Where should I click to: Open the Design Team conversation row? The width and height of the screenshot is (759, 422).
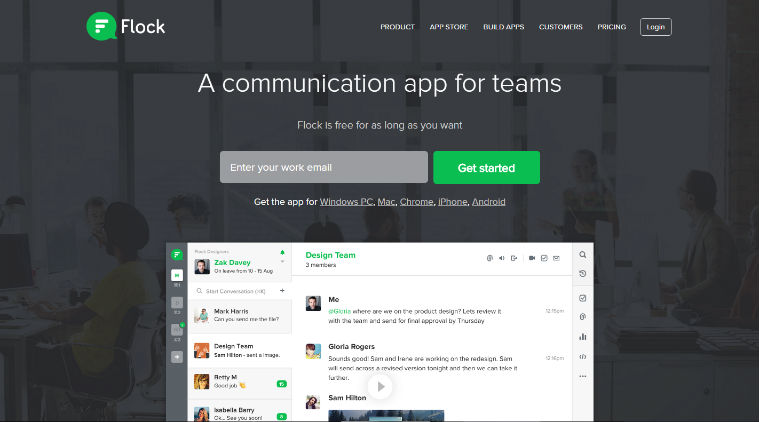(x=240, y=350)
